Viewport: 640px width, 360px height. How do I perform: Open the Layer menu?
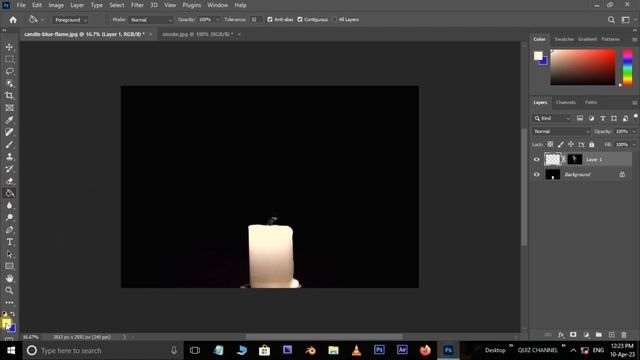(x=77, y=5)
